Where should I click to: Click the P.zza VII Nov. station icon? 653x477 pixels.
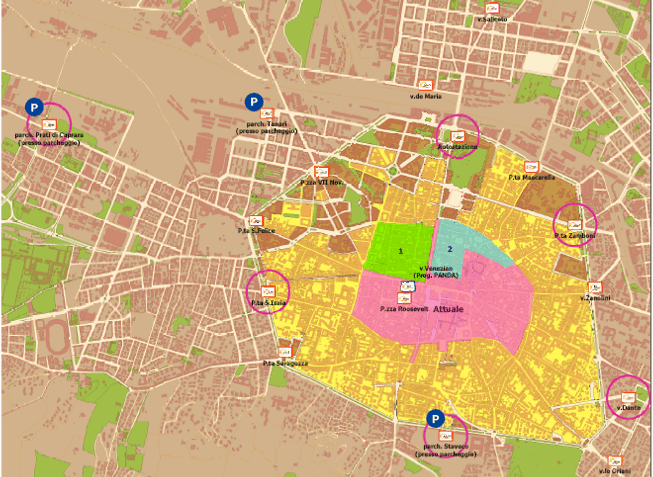click(321, 171)
